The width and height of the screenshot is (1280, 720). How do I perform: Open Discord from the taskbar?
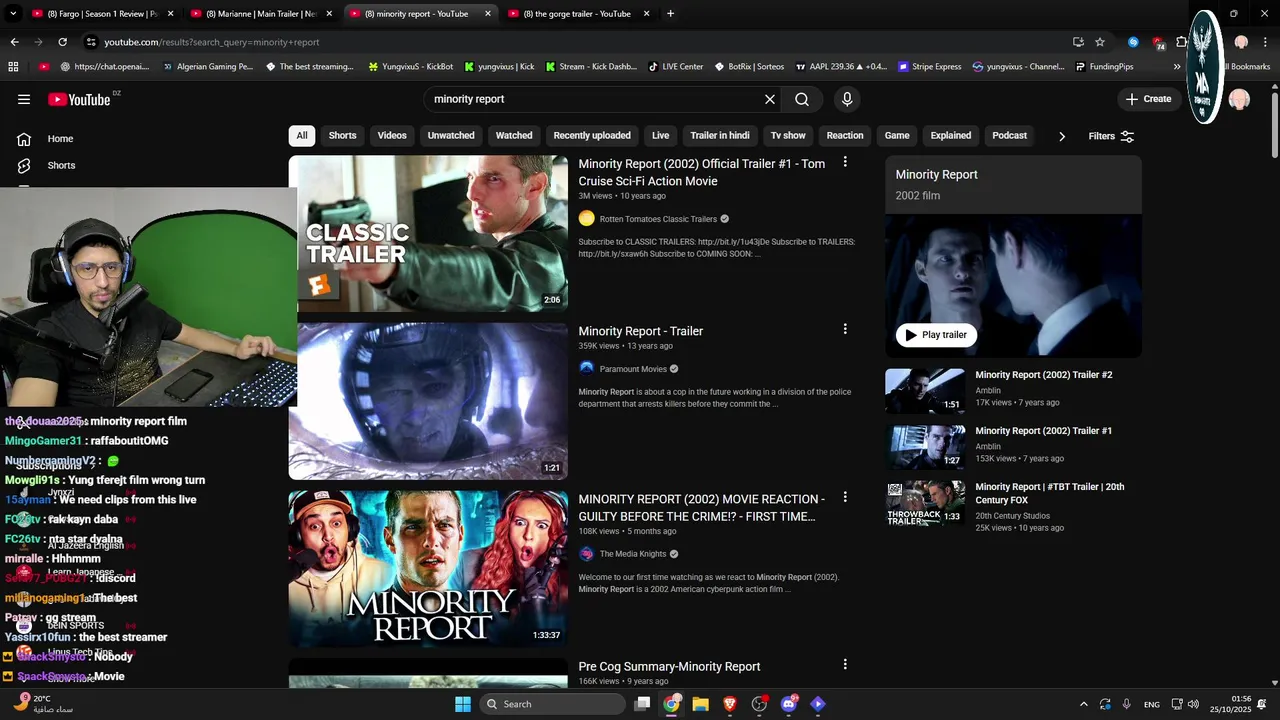click(x=788, y=704)
